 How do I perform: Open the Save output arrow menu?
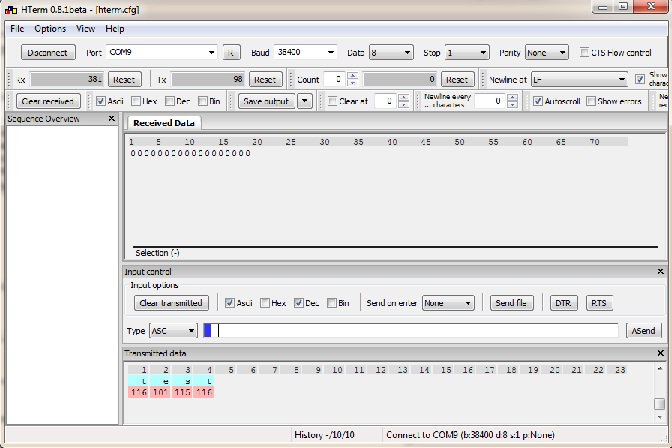tap(305, 101)
